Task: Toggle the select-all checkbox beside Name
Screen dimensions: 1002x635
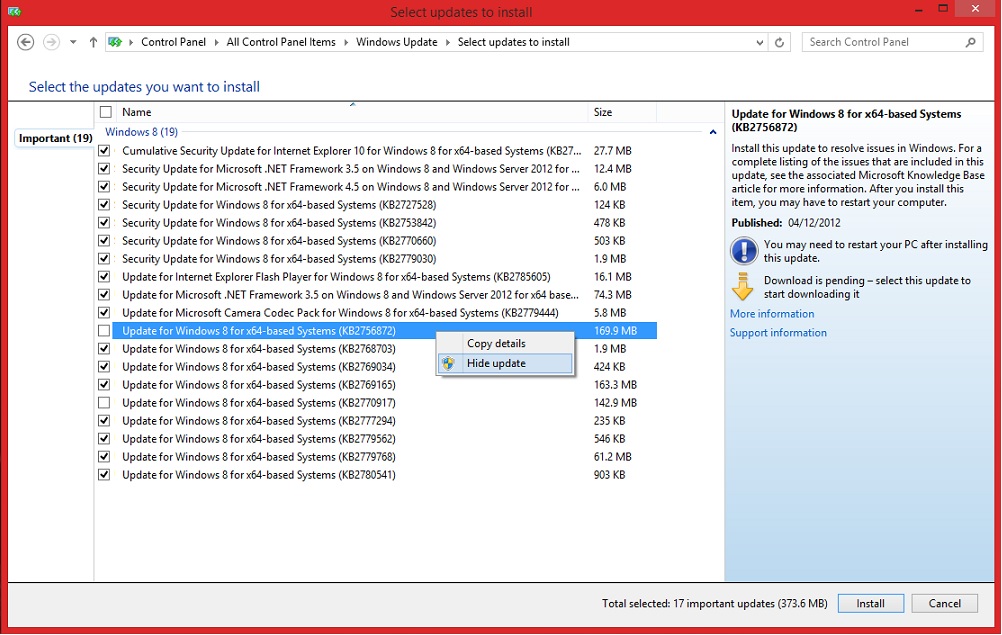Action: (106, 112)
